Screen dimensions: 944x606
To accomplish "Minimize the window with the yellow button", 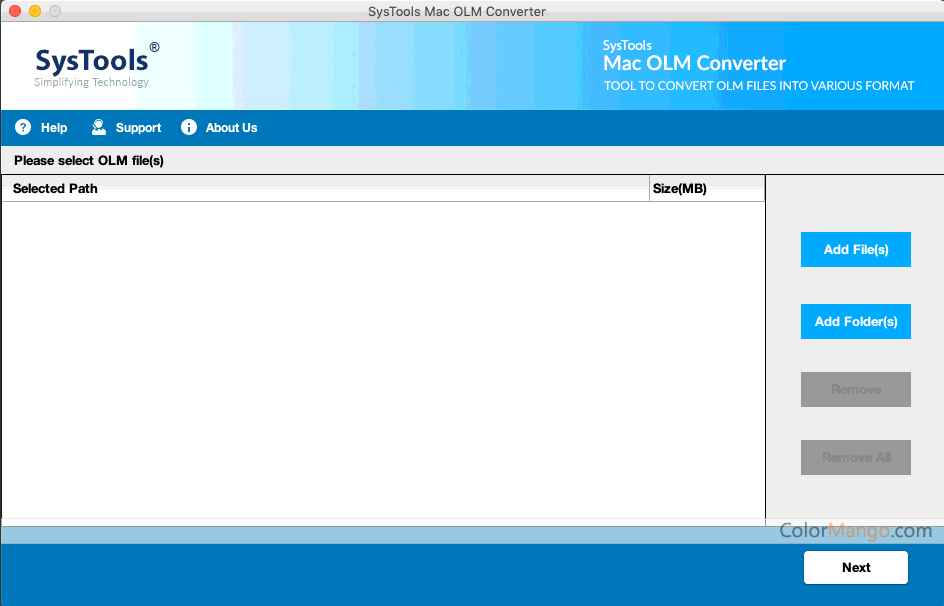I will point(35,11).
